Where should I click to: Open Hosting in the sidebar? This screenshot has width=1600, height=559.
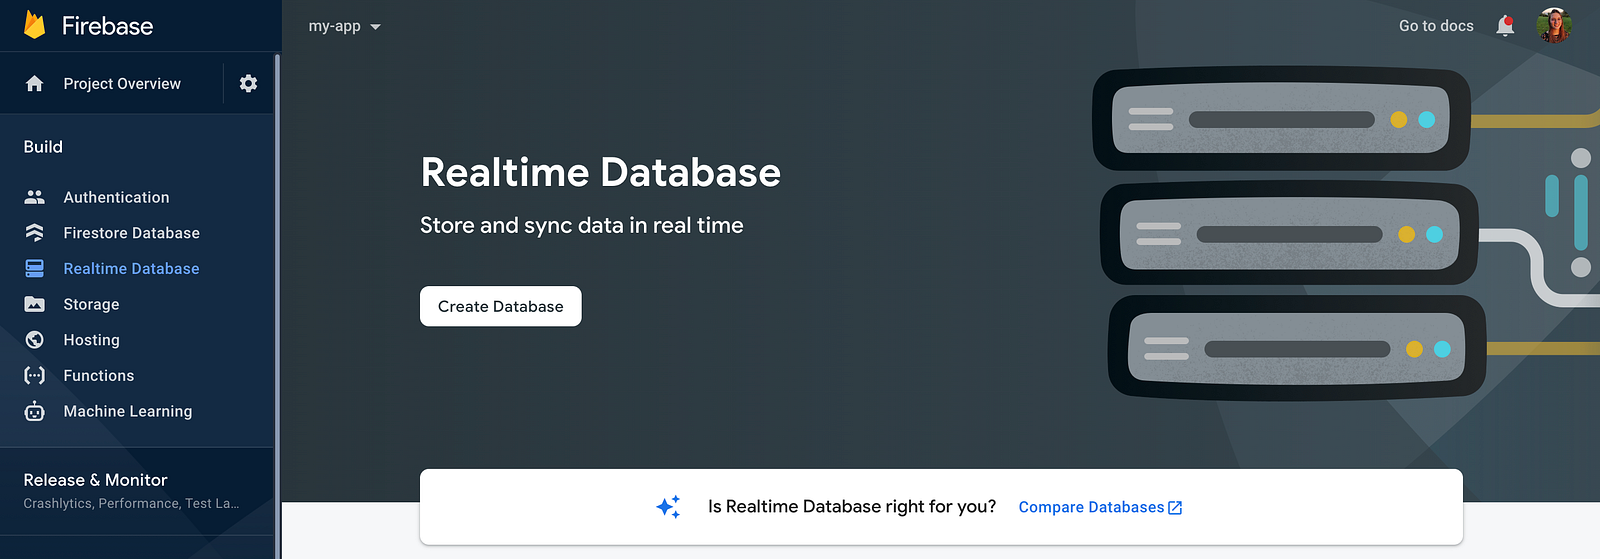pos(91,340)
